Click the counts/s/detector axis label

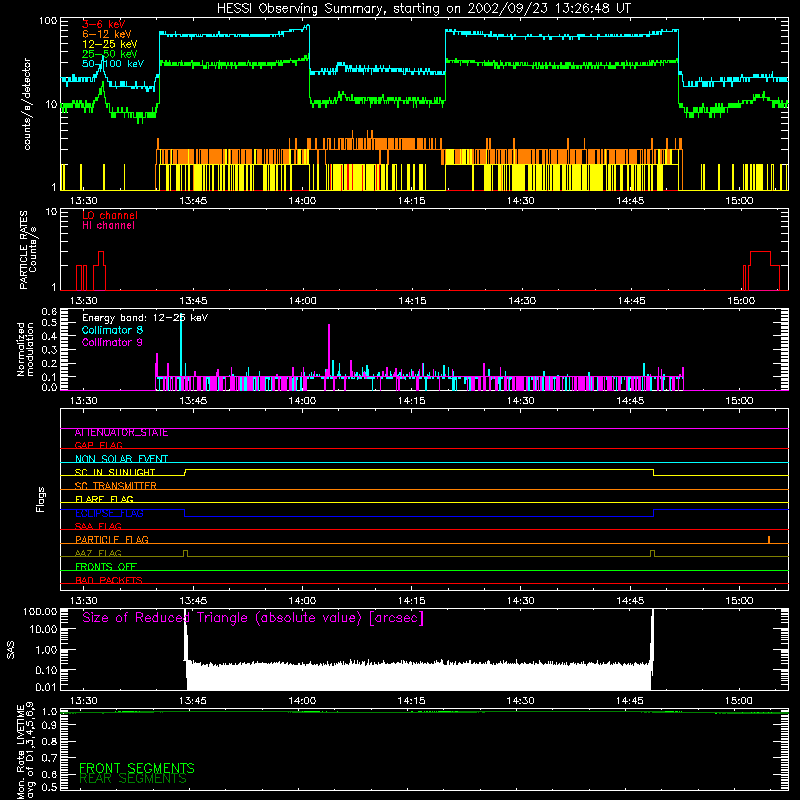pos(27,104)
